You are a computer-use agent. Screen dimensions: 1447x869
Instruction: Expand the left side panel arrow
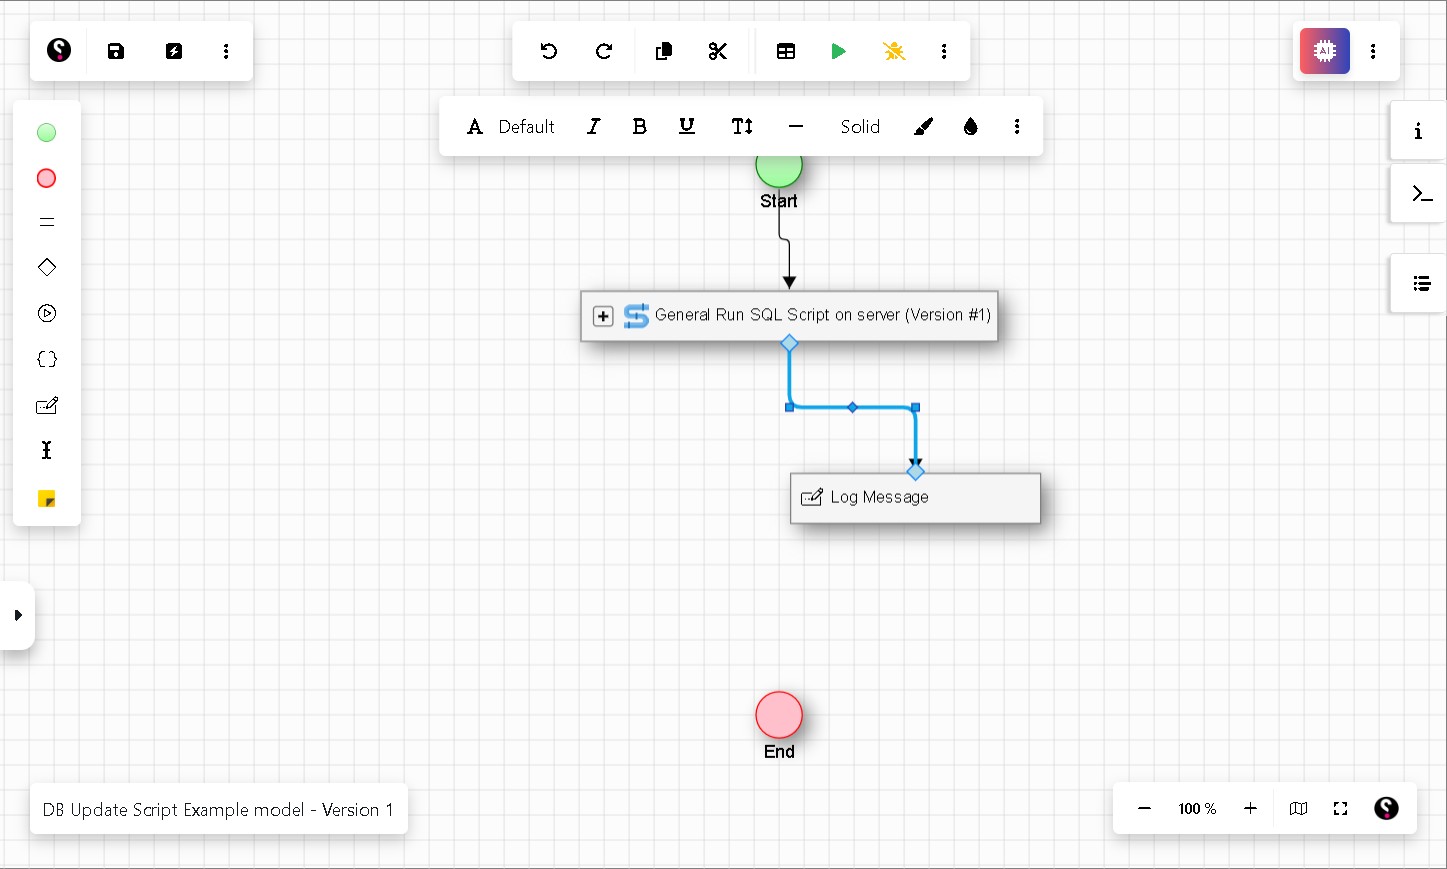pyautogui.click(x=17, y=615)
